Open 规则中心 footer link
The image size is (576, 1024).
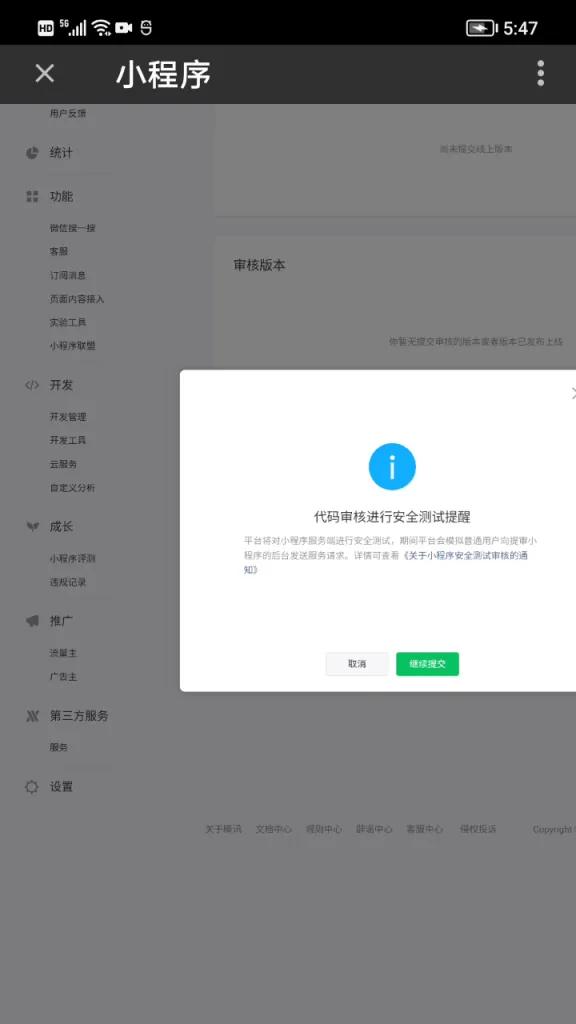coord(324,829)
